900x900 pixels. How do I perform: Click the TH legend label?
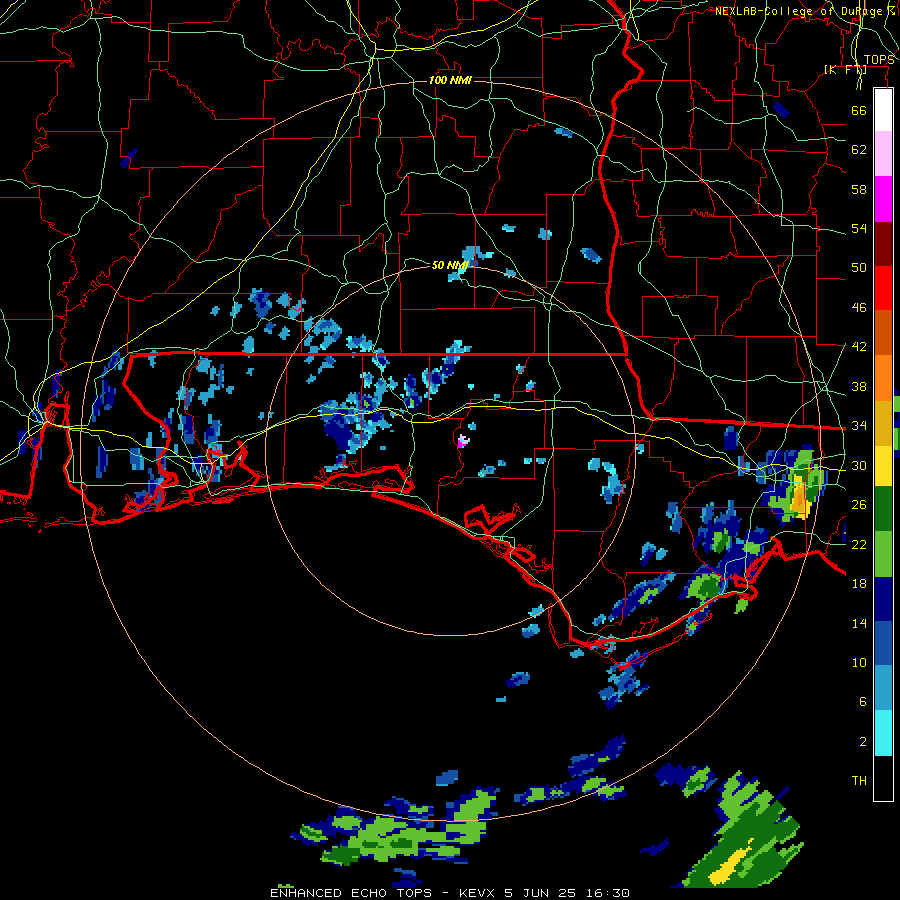click(859, 781)
